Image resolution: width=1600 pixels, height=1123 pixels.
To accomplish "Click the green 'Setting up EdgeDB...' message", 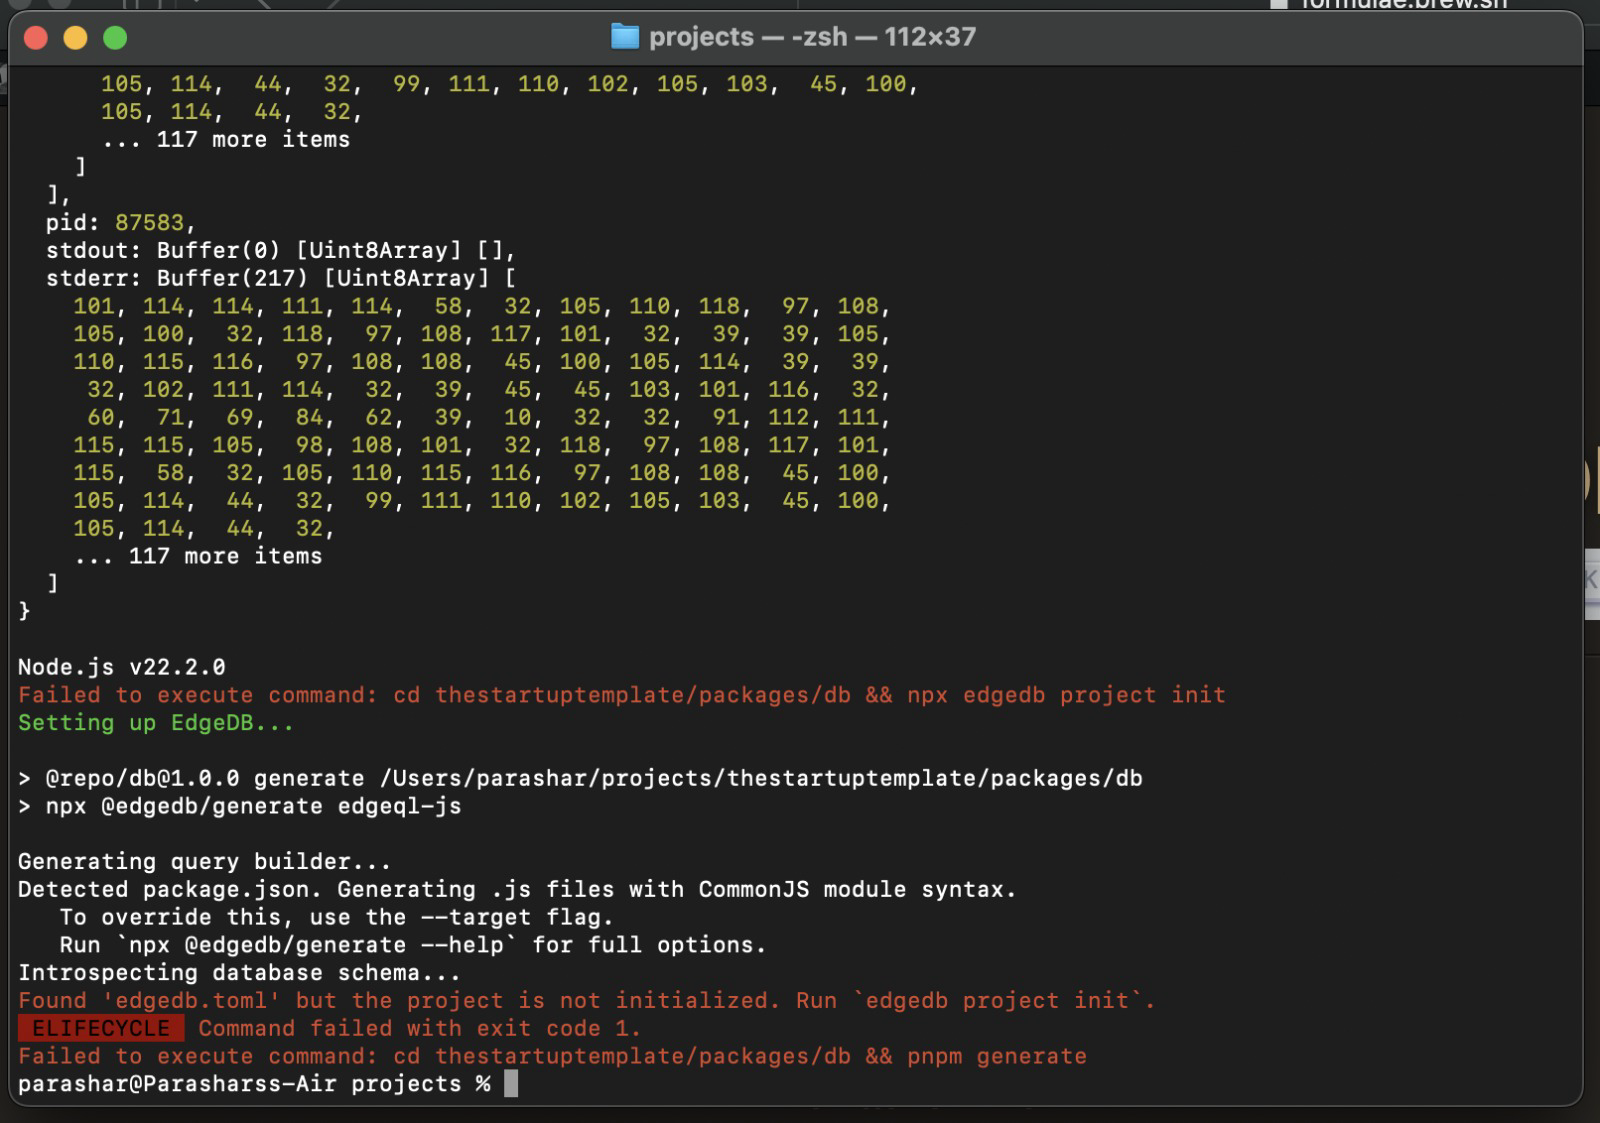I will point(156,723).
